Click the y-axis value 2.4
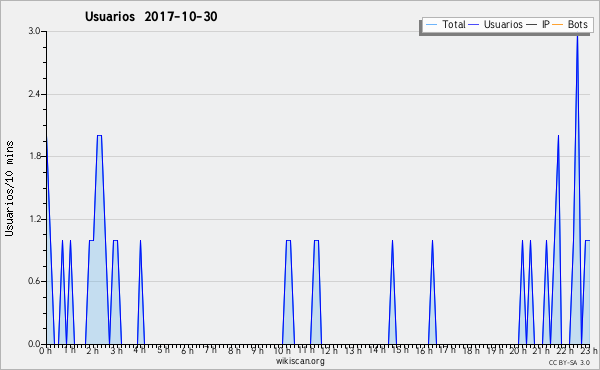This screenshot has height=370, width=600. coord(34,94)
